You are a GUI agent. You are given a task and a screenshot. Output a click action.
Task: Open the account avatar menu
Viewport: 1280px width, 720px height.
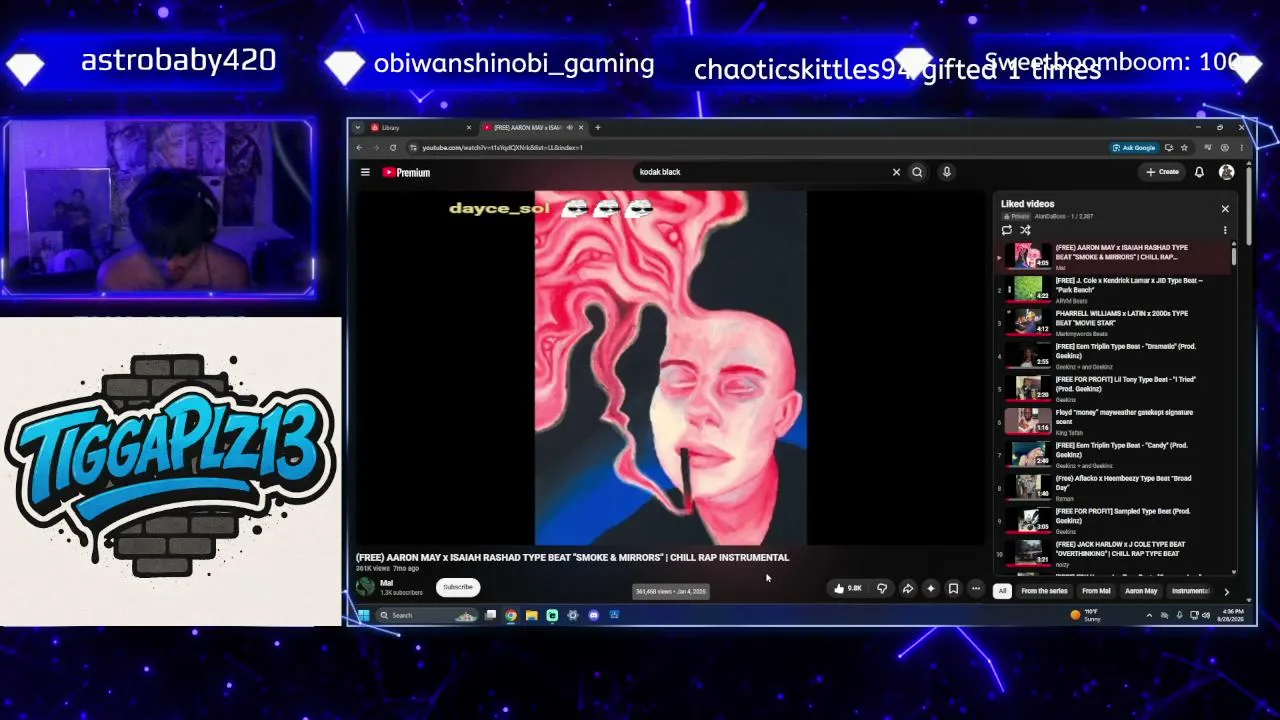1226,172
